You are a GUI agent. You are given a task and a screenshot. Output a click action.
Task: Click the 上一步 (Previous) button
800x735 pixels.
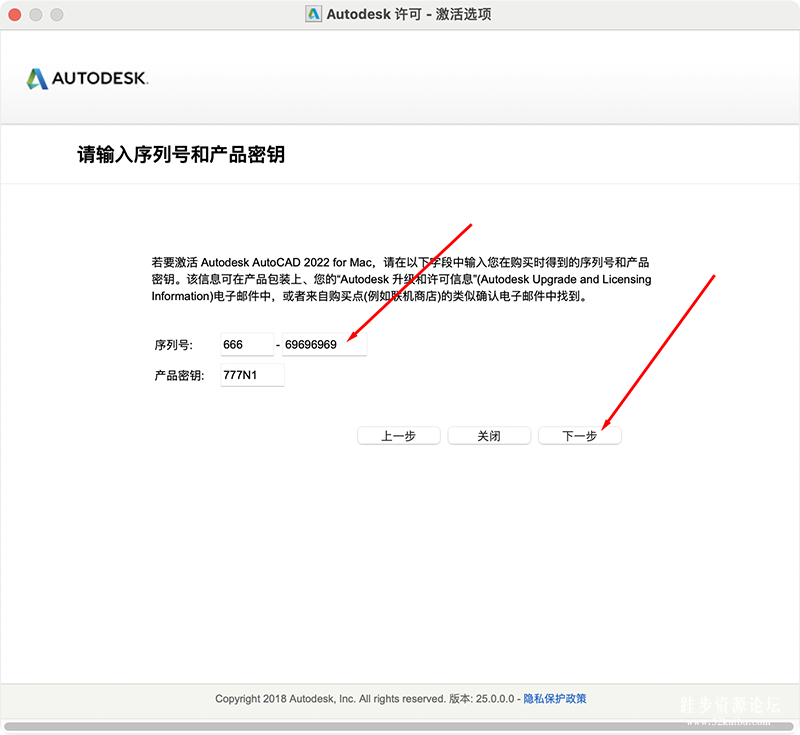click(x=398, y=436)
